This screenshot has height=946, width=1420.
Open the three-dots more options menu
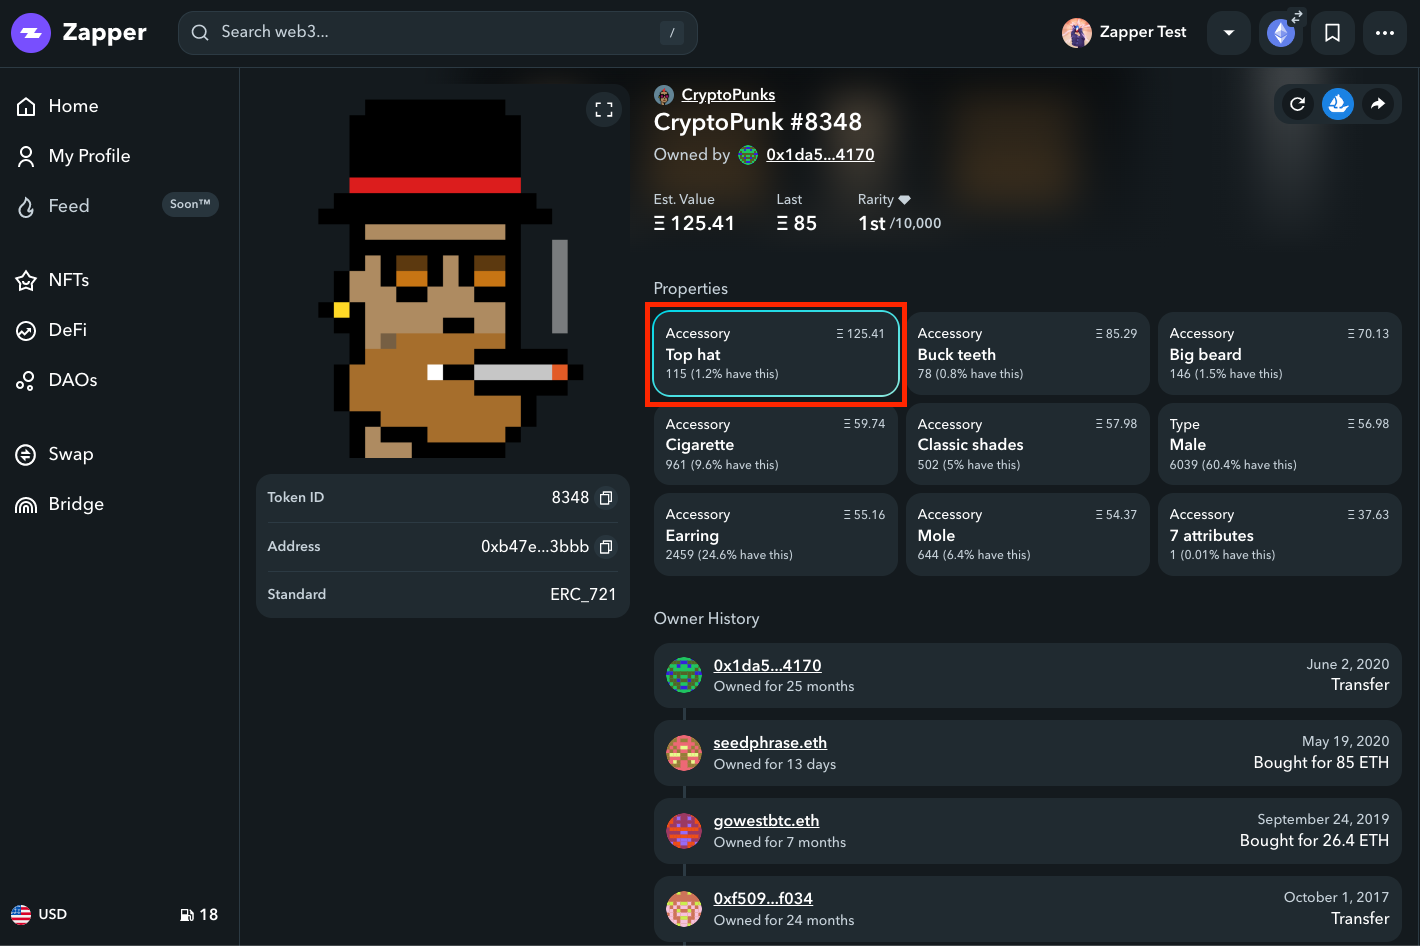pyautogui.click(x=1385, y=33)
